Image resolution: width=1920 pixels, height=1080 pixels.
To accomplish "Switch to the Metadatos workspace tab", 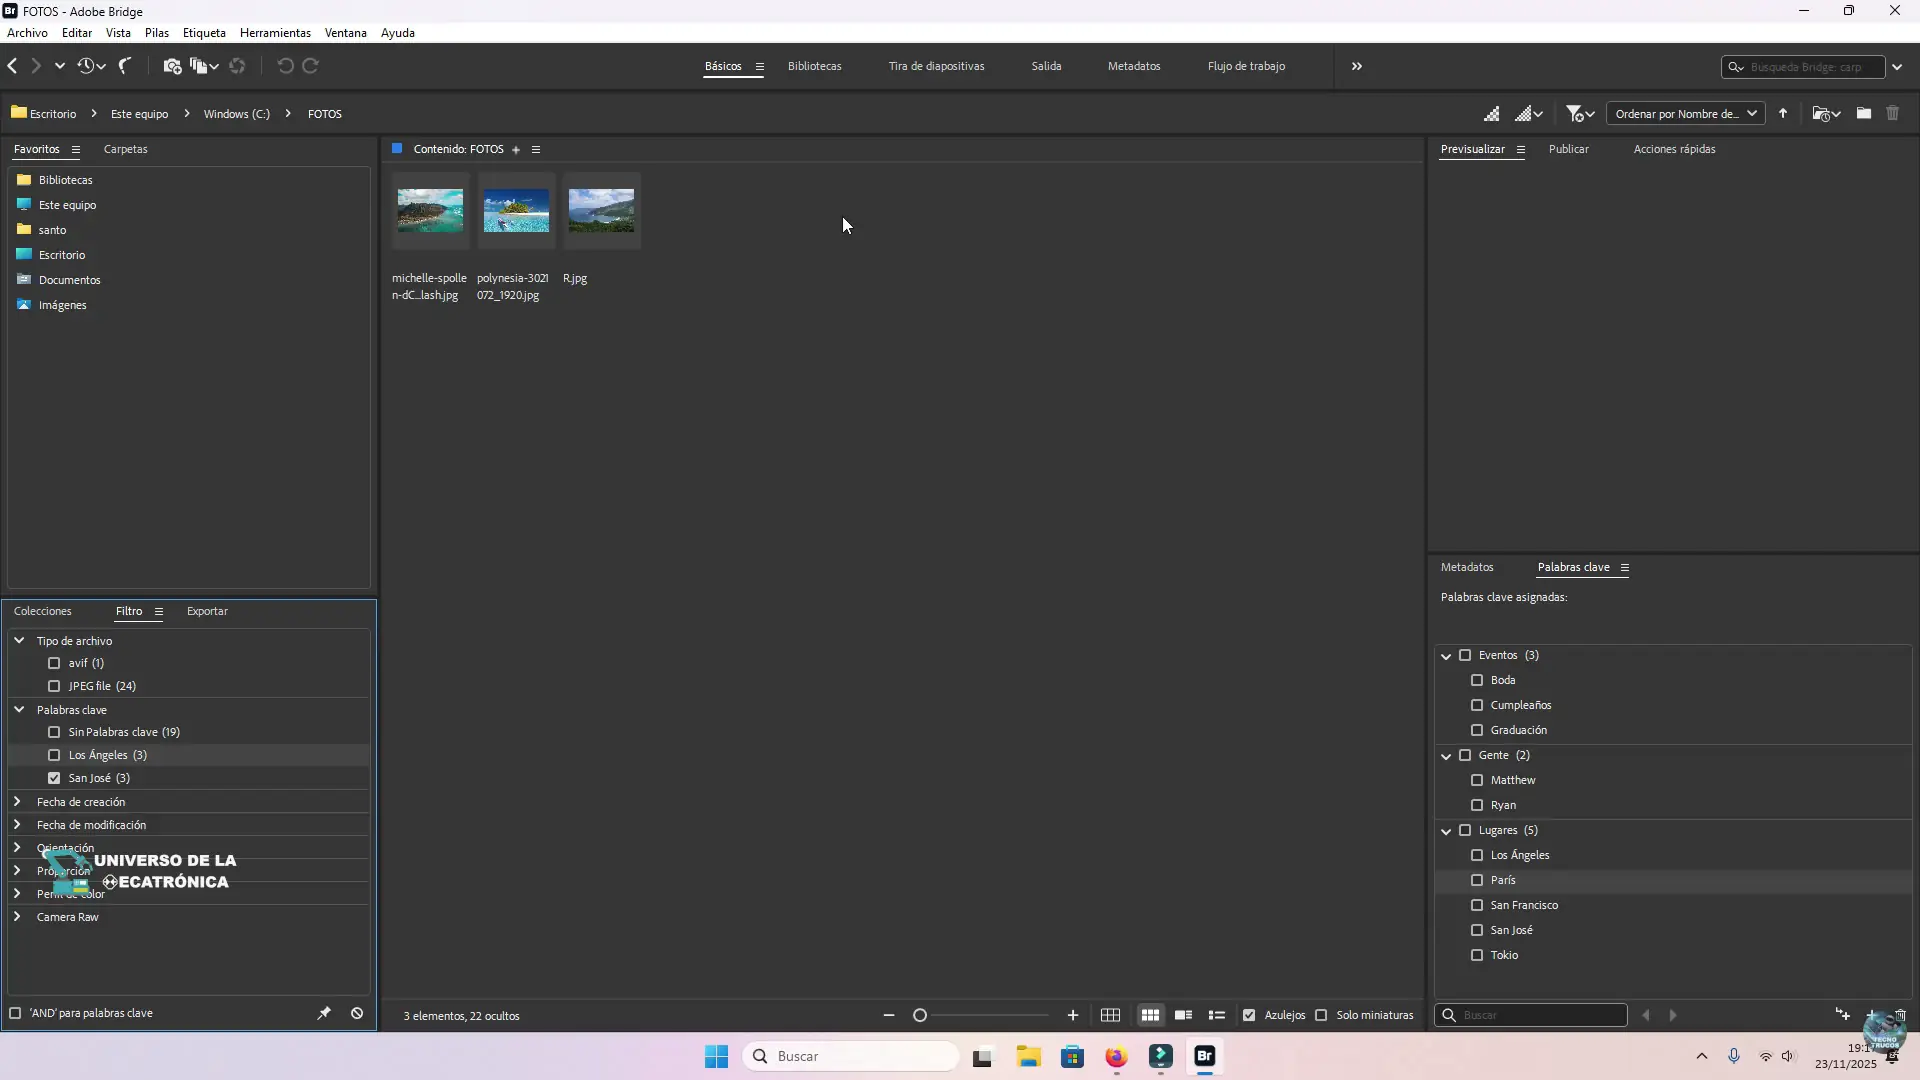I will [x=1134, y=66].
